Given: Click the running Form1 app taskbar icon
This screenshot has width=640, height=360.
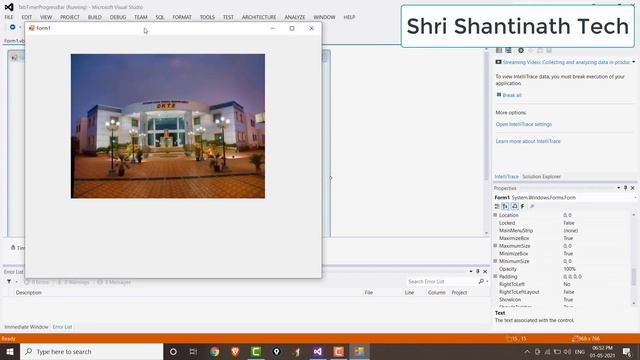Looking at the screenshot, I should (359, 351).
